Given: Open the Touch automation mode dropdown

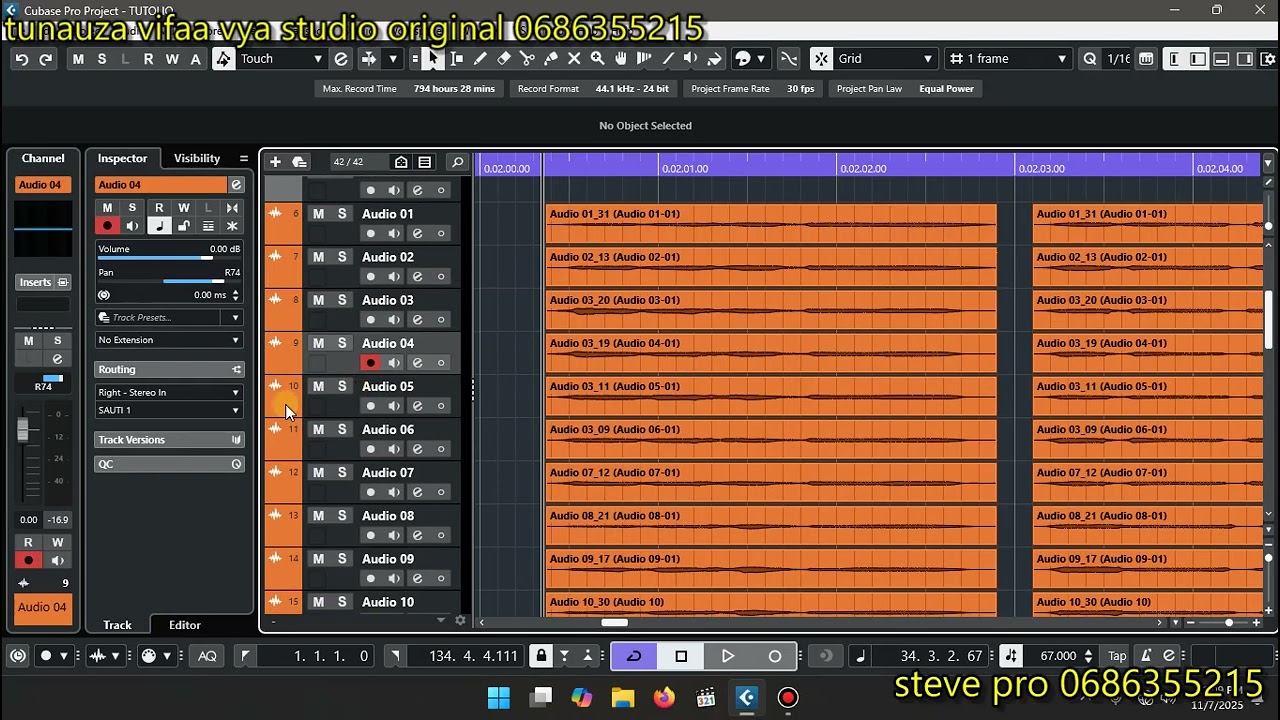Looking at the screenshot, I should click(x=318, y=59).
